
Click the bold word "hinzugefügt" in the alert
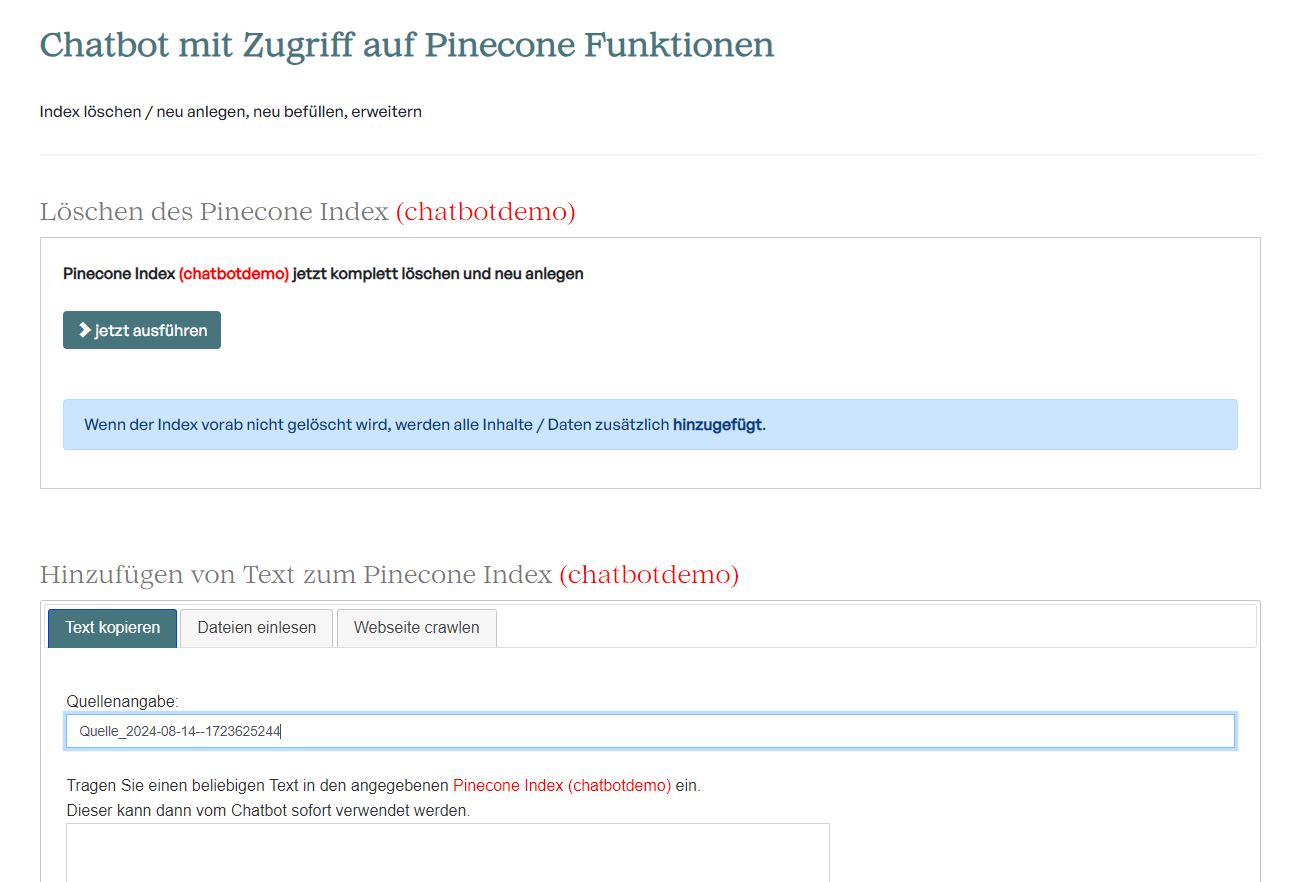coord(717,425)
